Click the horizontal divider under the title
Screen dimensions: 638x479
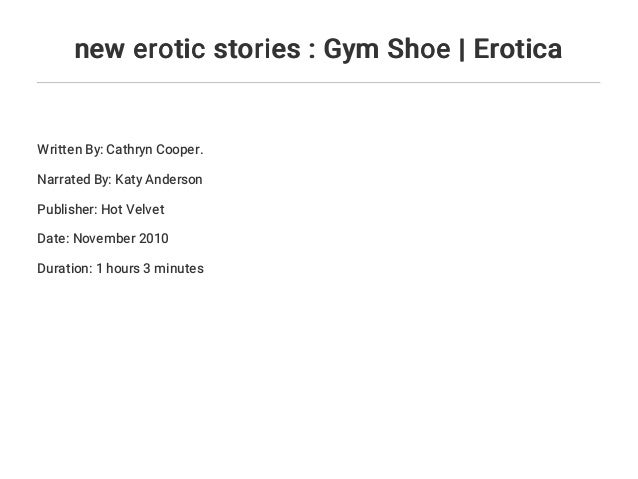(319, 82)
